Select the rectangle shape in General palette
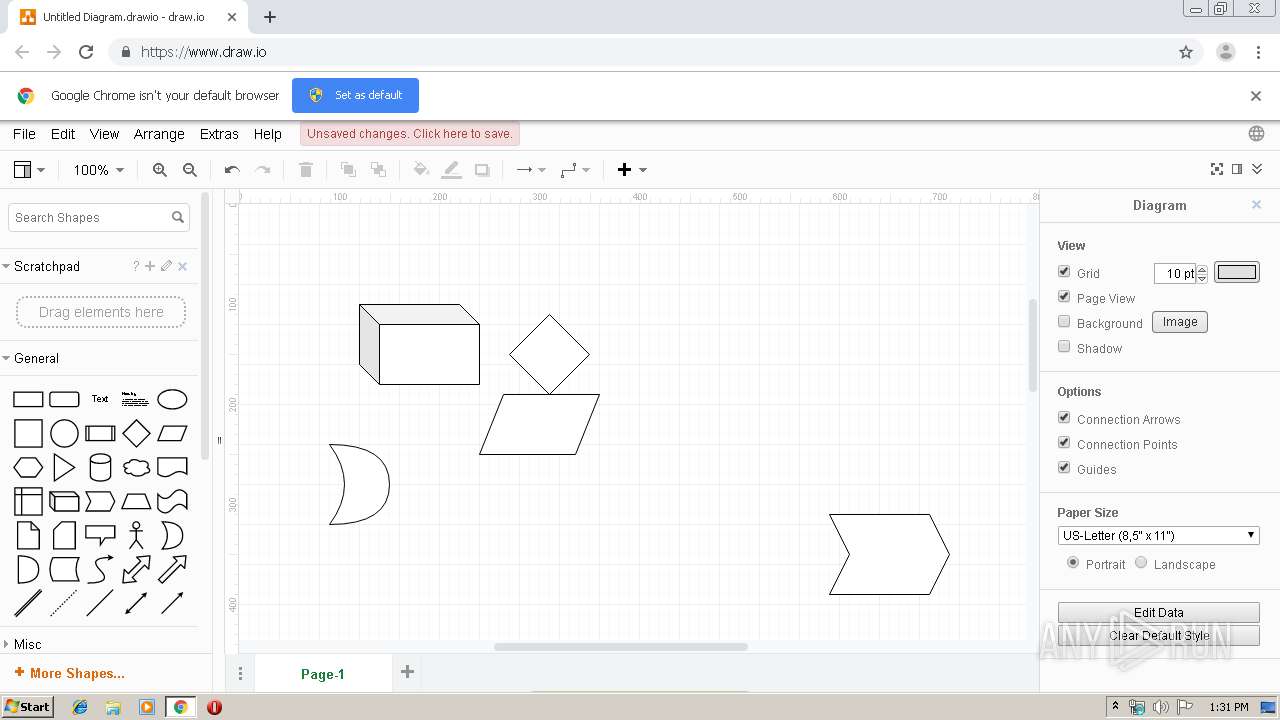Viewport: 1280px width, 720px height. point(28,400)
